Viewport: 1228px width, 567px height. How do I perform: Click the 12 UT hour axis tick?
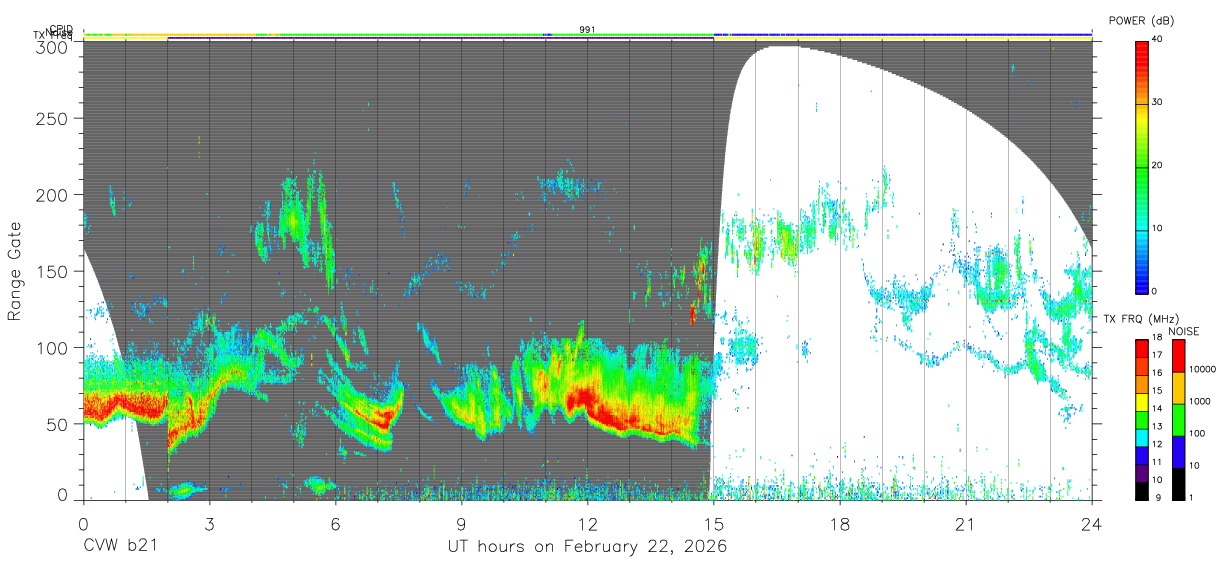click(x=588, y=523)
